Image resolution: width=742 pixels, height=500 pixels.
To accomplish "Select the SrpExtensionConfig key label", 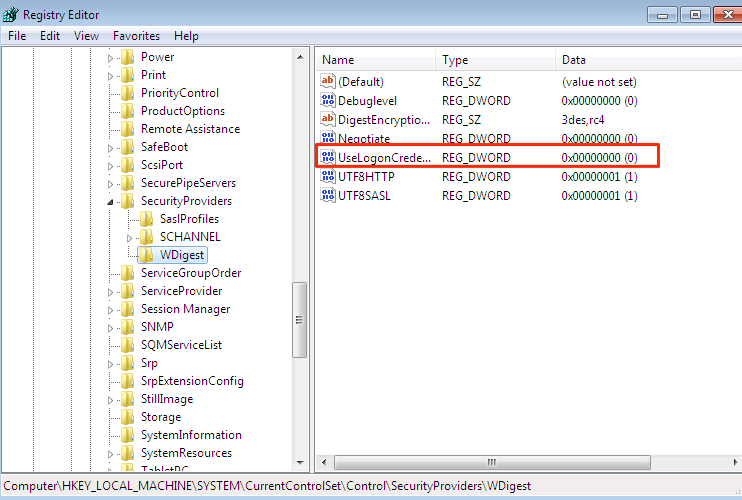I will click(x=192, y=381).
